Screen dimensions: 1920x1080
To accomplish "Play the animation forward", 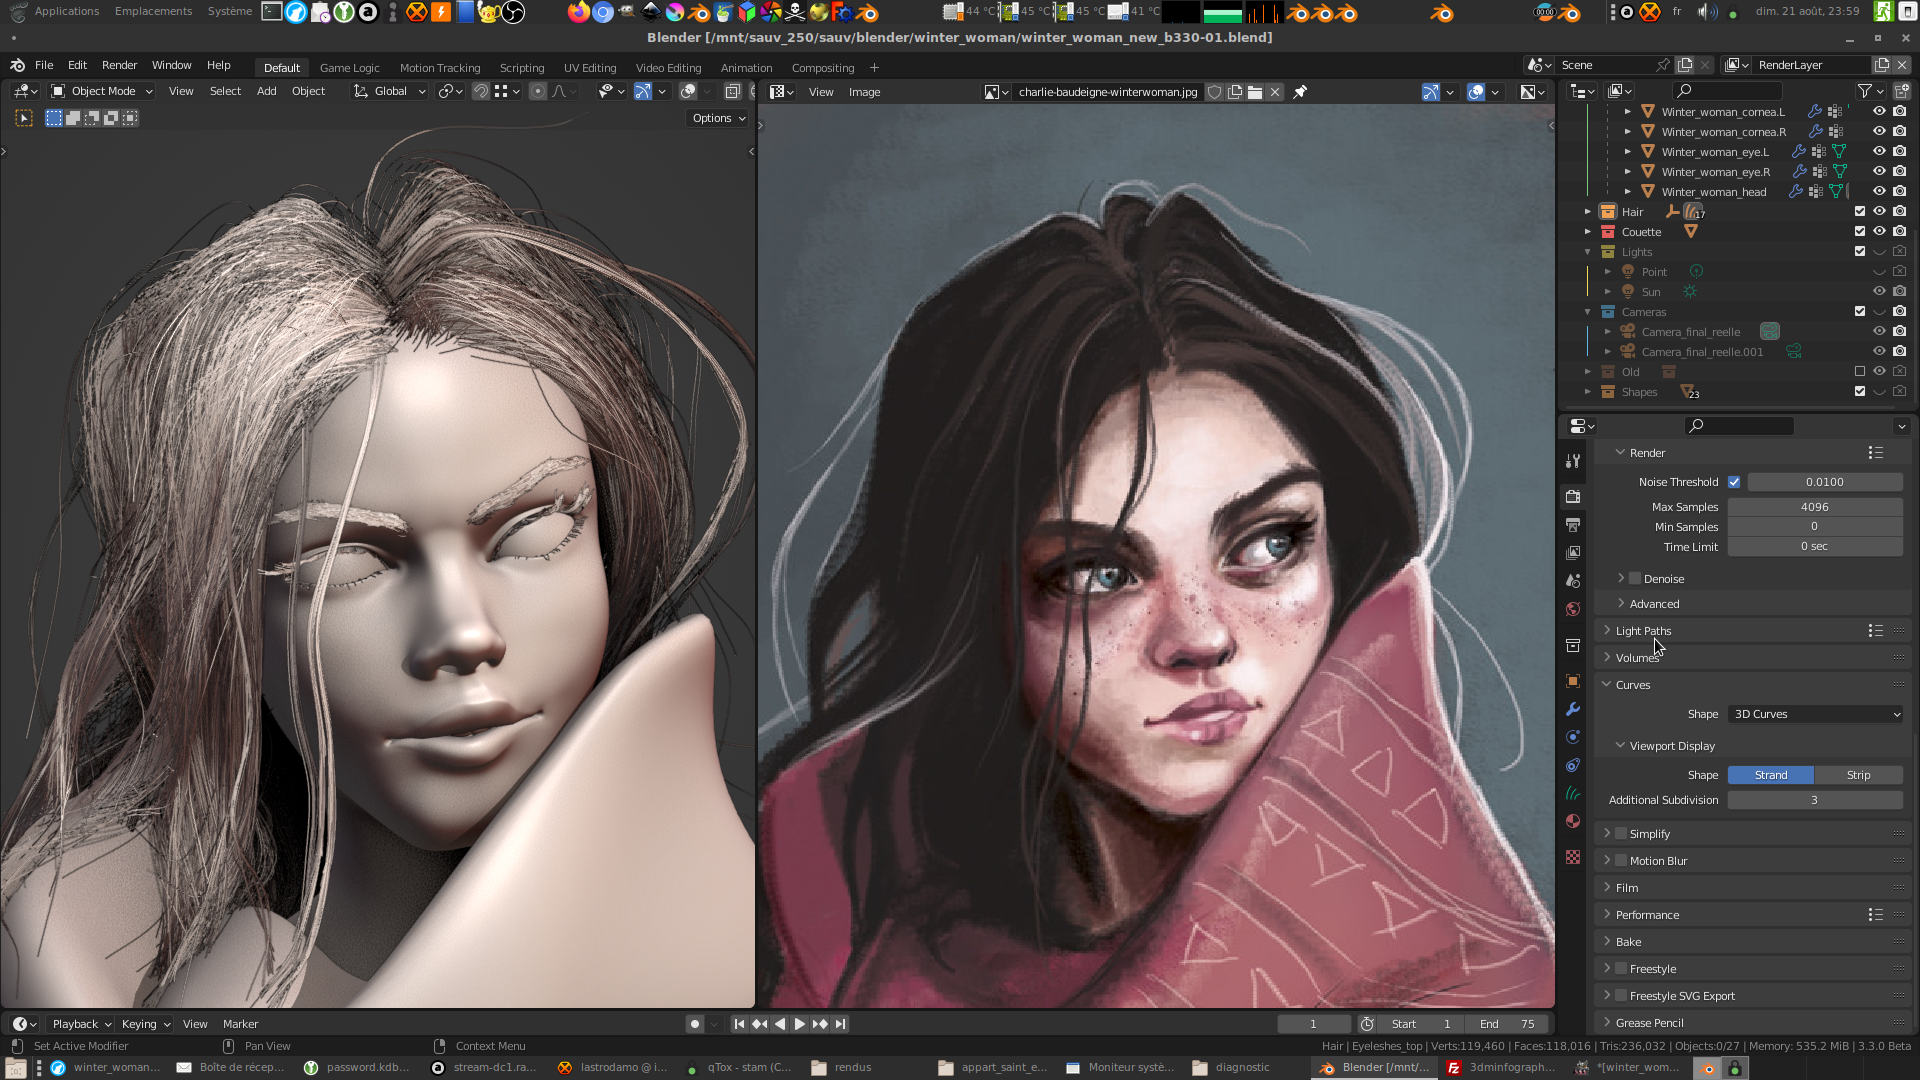I will tap(799, 1024).
